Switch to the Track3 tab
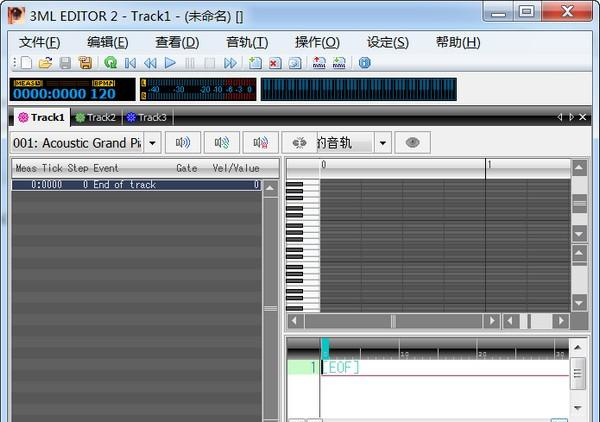 [x=147, y=117]
